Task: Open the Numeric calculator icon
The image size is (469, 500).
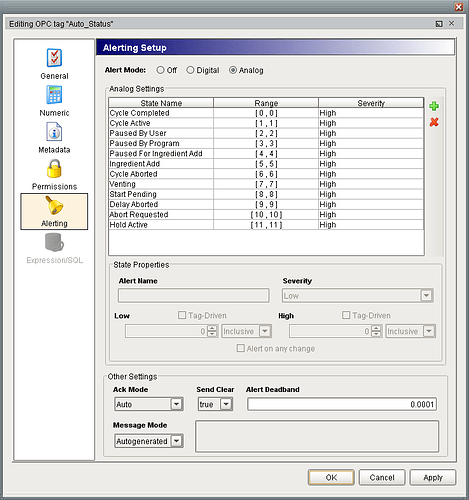Action: (54, 95)
